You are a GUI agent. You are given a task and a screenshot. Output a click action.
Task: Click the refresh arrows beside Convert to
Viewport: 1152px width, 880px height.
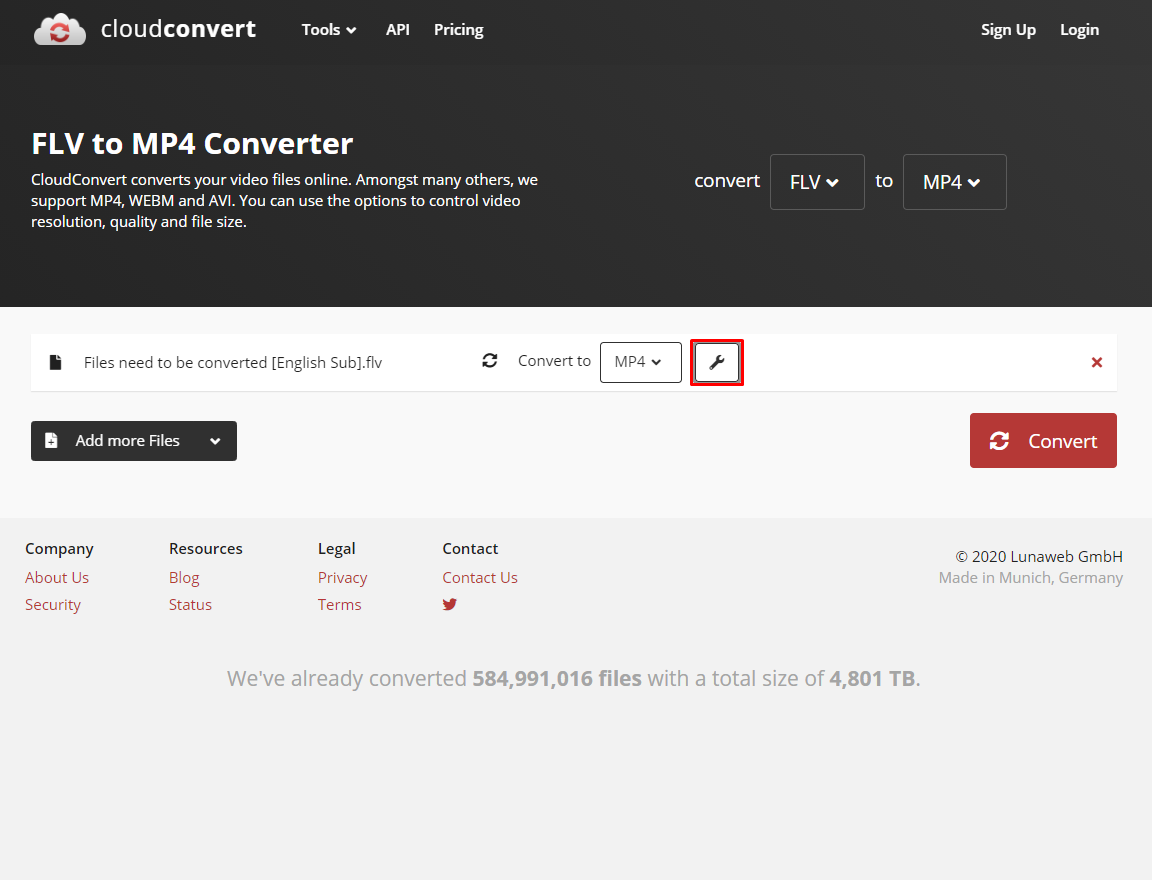[490, 361]
